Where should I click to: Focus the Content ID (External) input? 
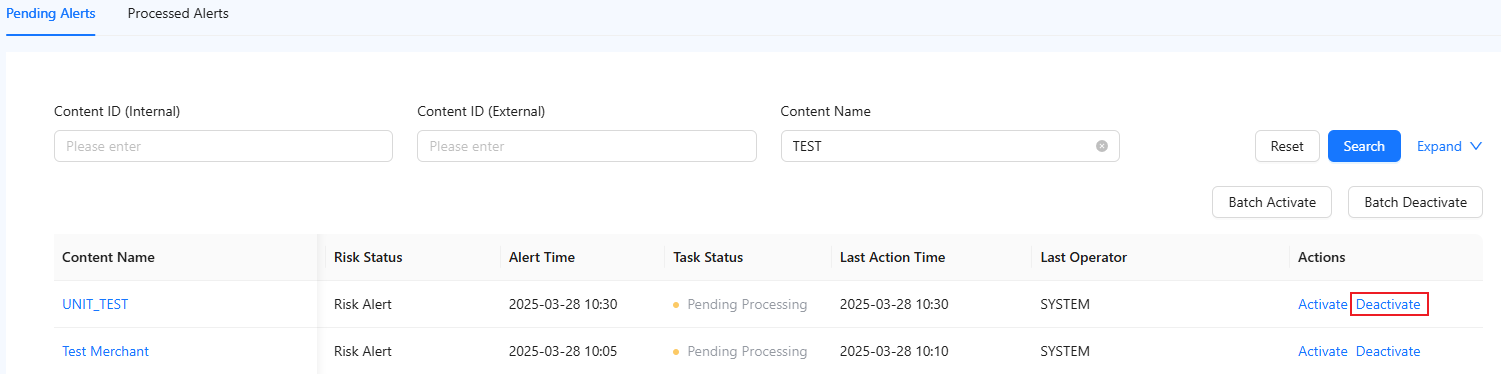click(x=587, y=146)
